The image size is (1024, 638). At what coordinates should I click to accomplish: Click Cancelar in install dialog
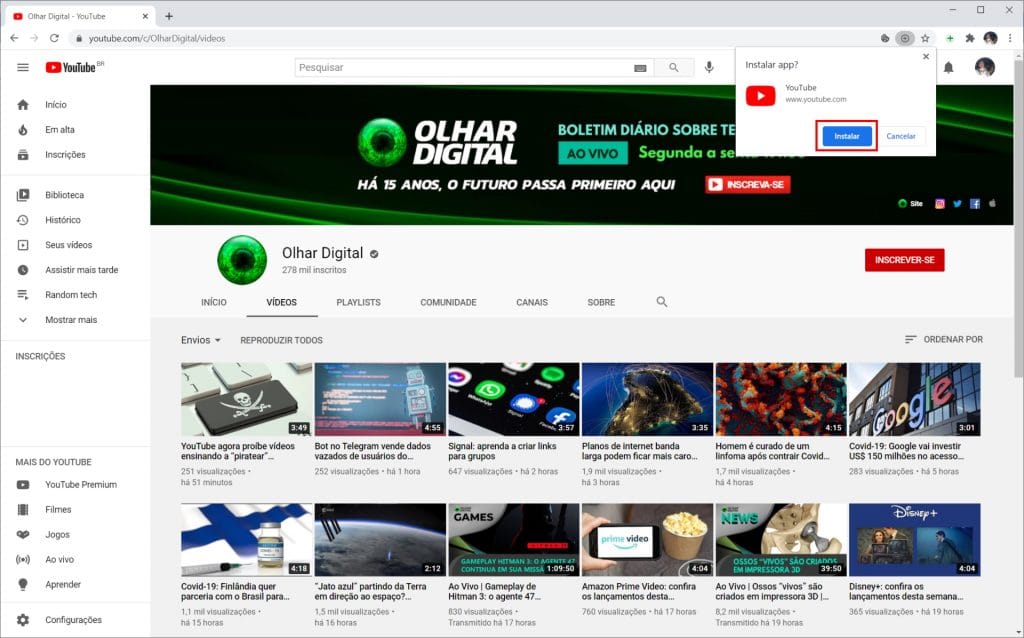[x=901, y=136]
